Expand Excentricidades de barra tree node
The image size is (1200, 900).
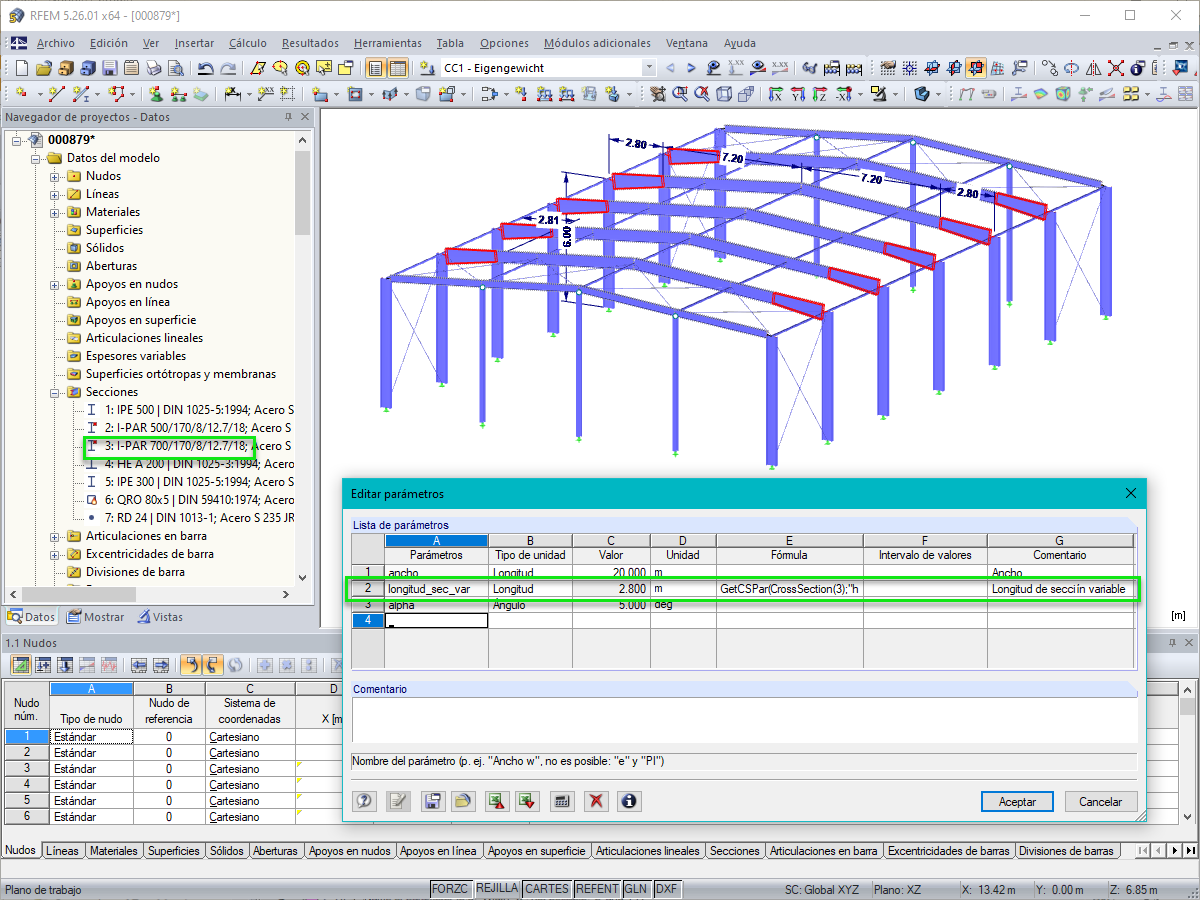point(55,554)
